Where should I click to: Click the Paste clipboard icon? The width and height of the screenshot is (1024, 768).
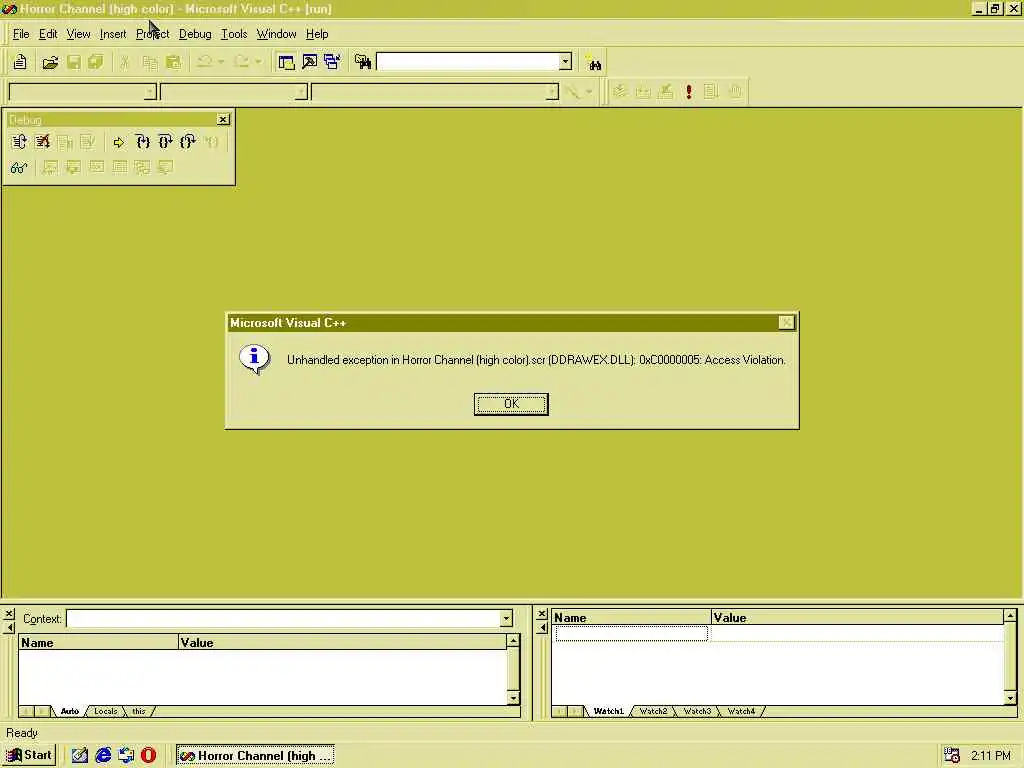173,62
